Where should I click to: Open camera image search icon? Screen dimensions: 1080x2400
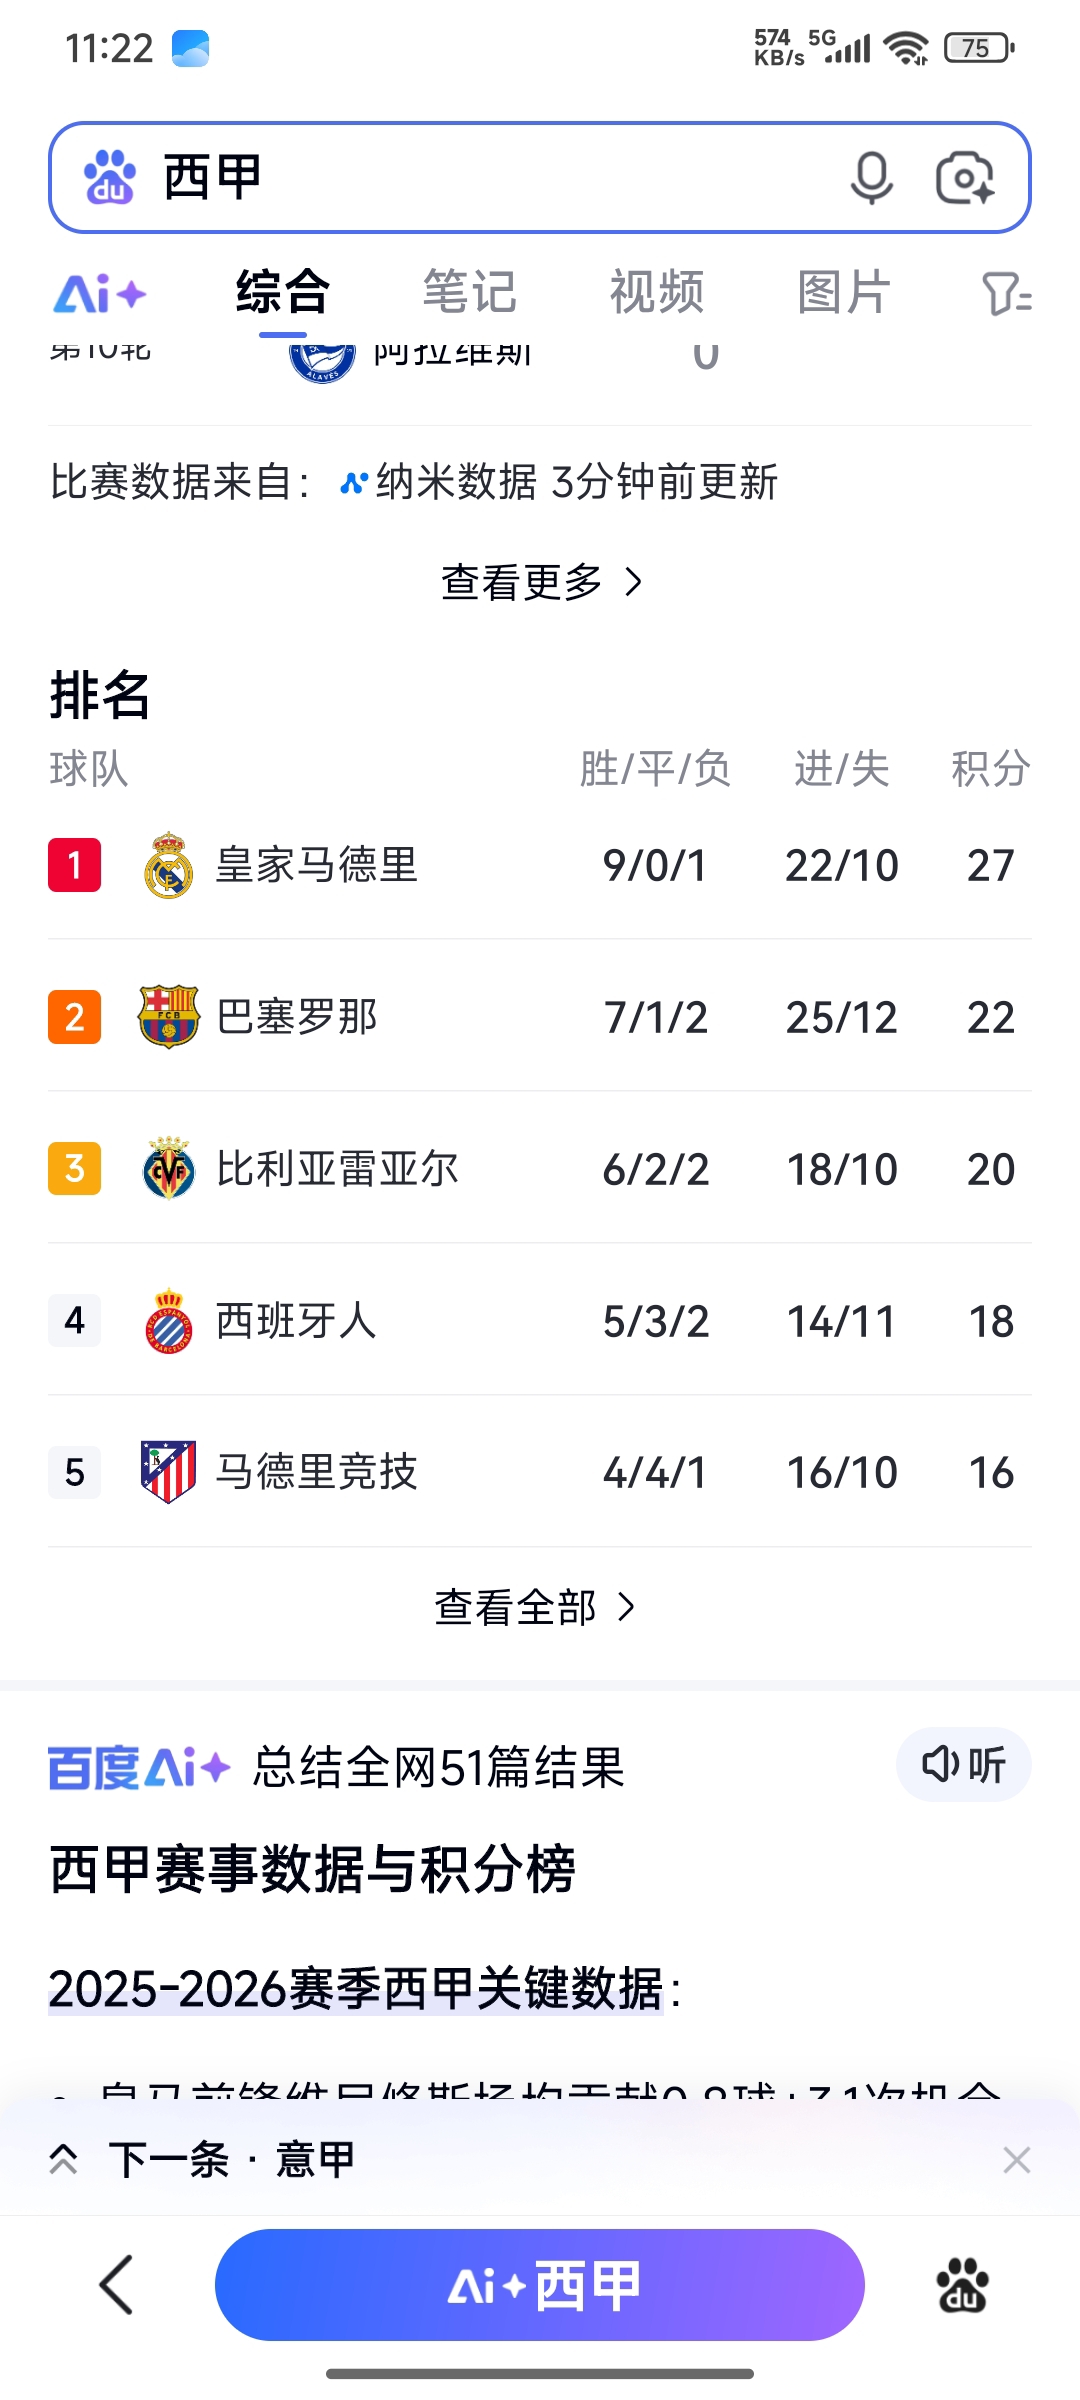[x=964, y=178]
